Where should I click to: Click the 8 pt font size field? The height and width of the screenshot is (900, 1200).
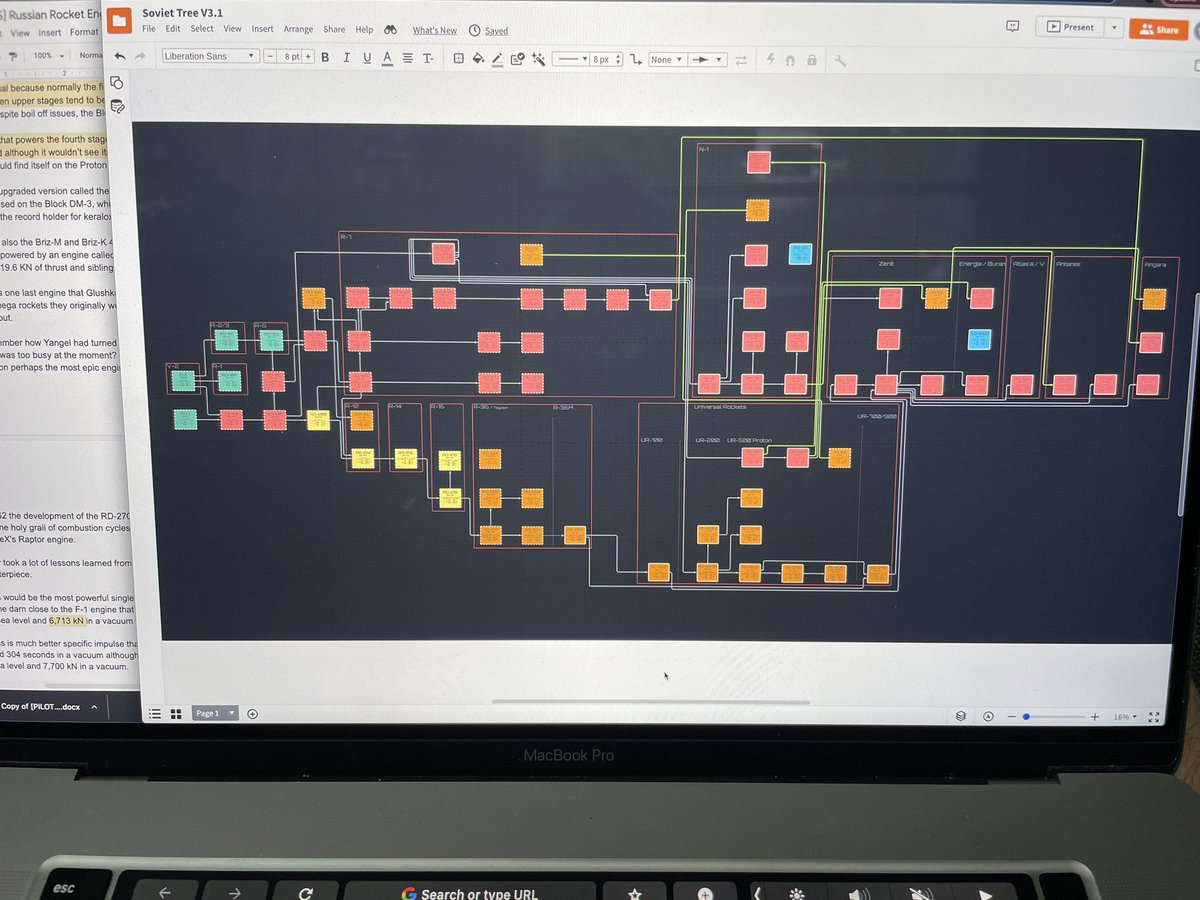coord(290,57)
